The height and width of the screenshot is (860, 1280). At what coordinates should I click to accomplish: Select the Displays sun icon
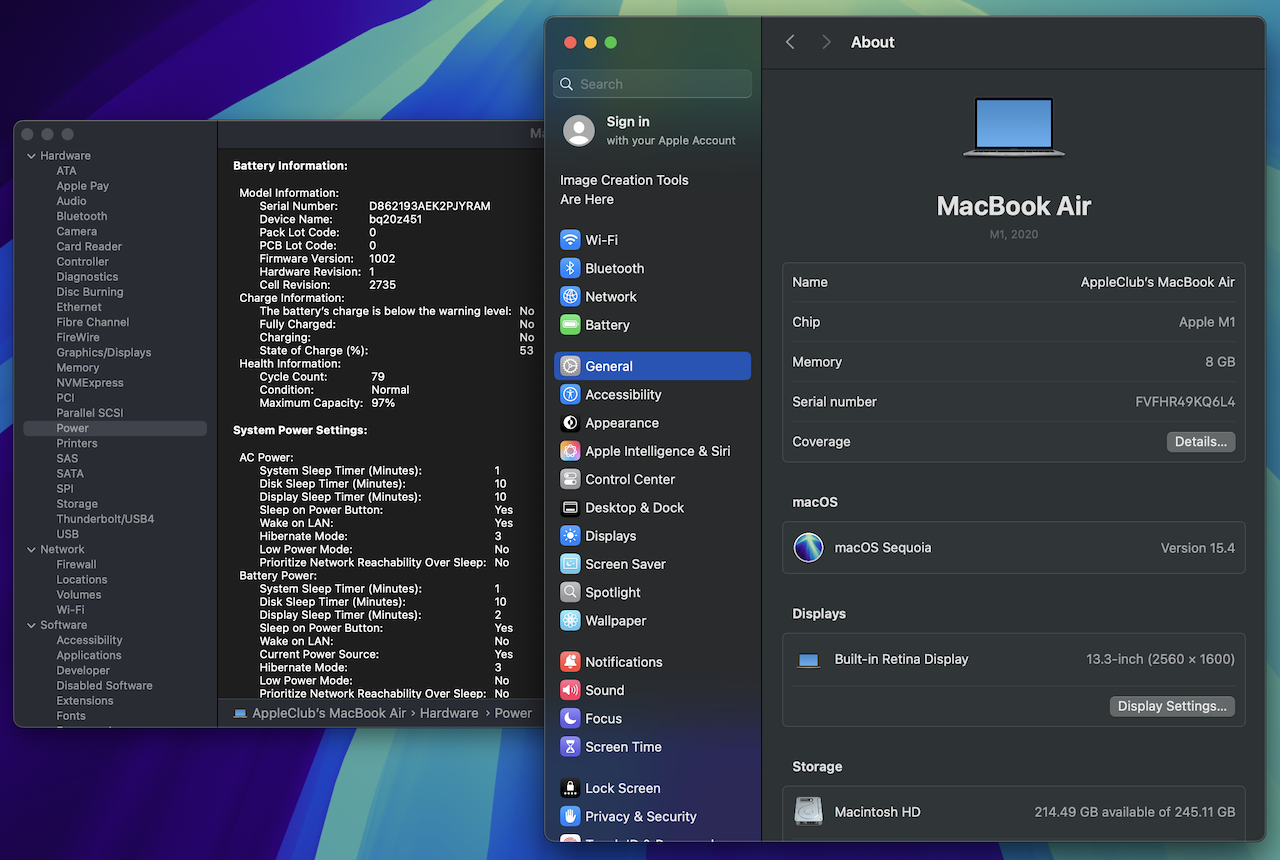tap(570, 536)
